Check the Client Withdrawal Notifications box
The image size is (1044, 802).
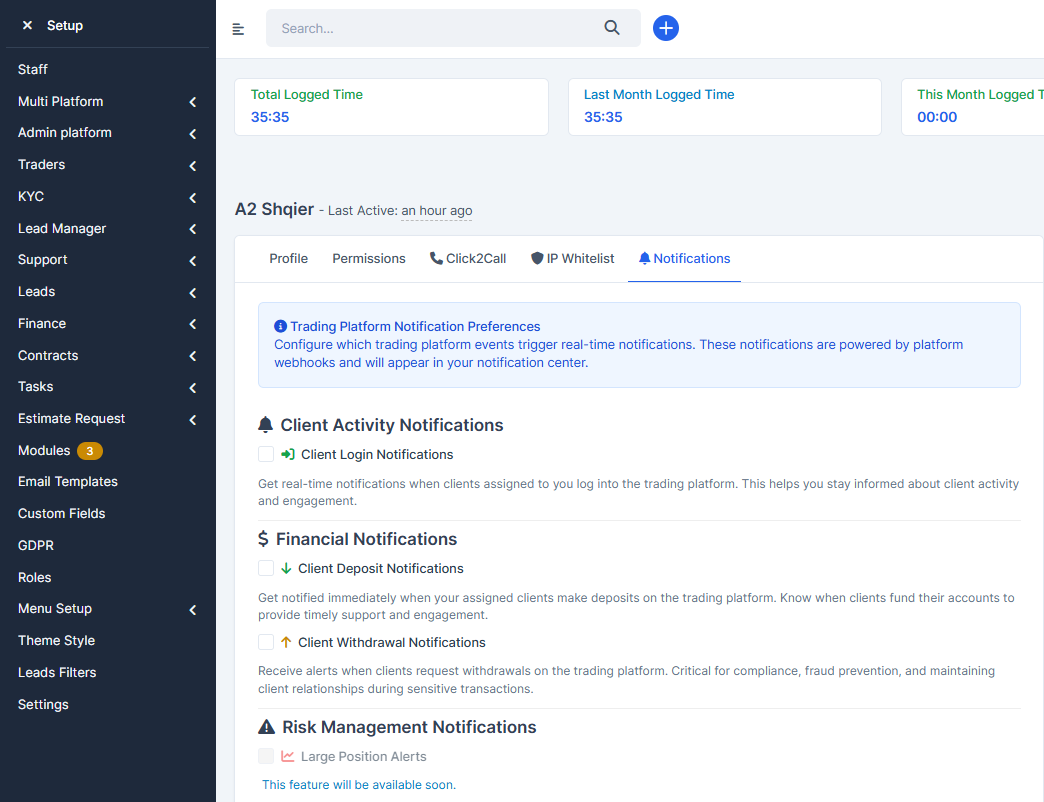(x=266, y=642)
